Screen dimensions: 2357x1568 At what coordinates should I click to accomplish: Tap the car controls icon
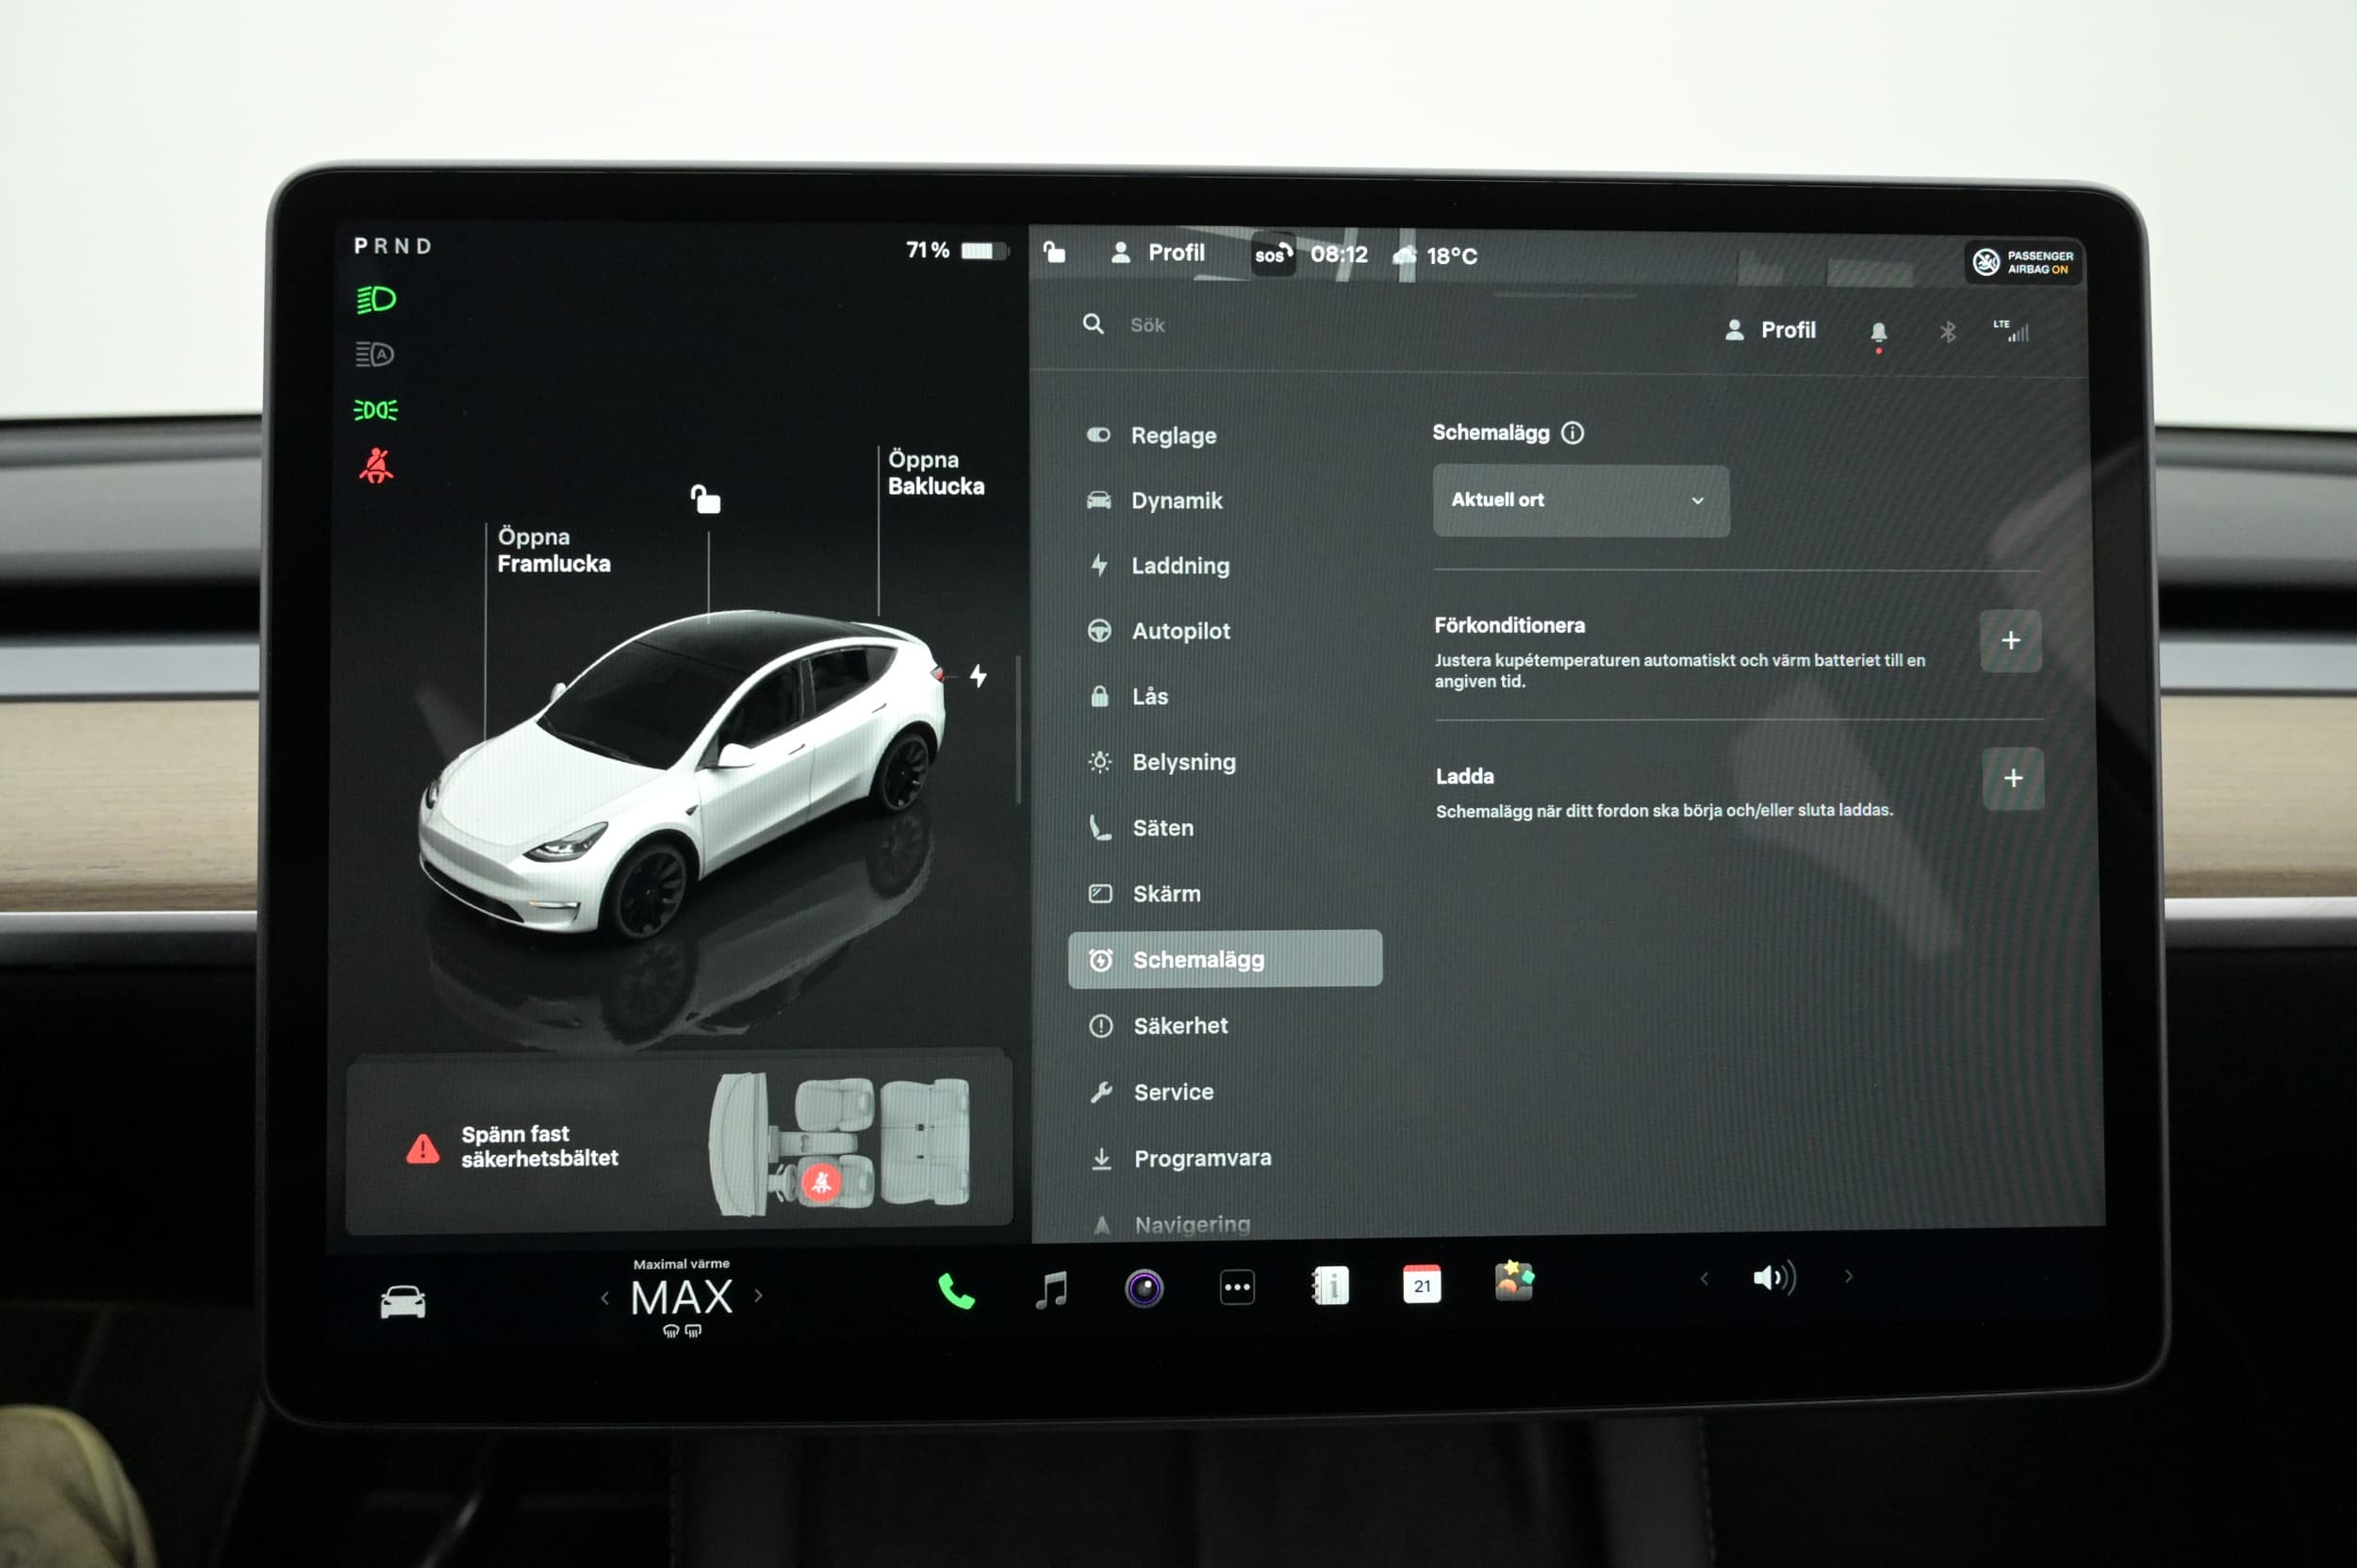(402, 1302)
